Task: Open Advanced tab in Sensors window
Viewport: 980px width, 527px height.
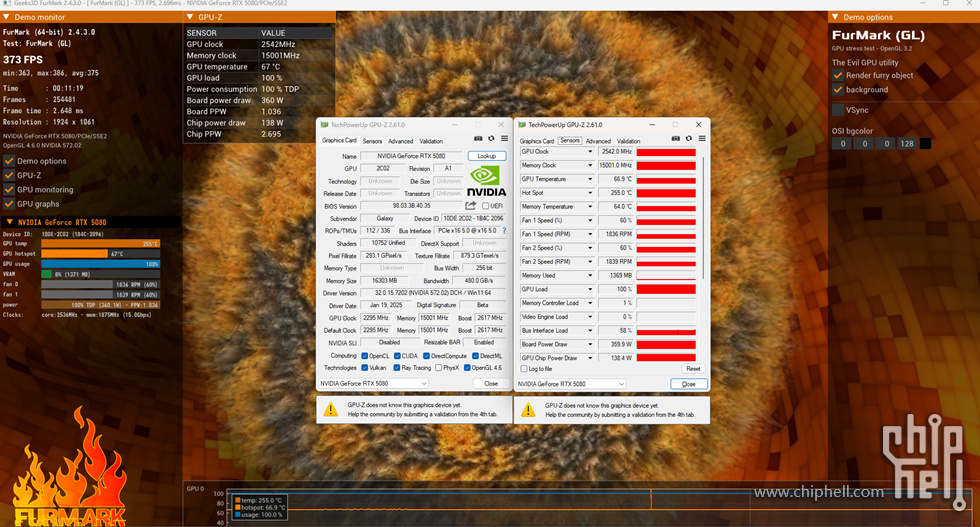Action: coord(598,141)
